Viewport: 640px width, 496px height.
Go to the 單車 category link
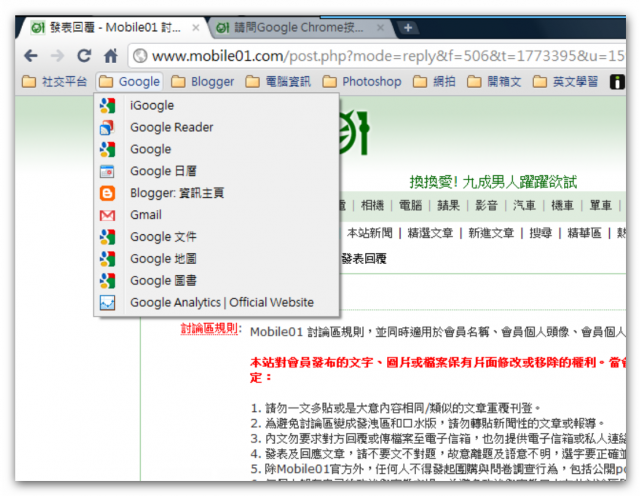[600, 205]
